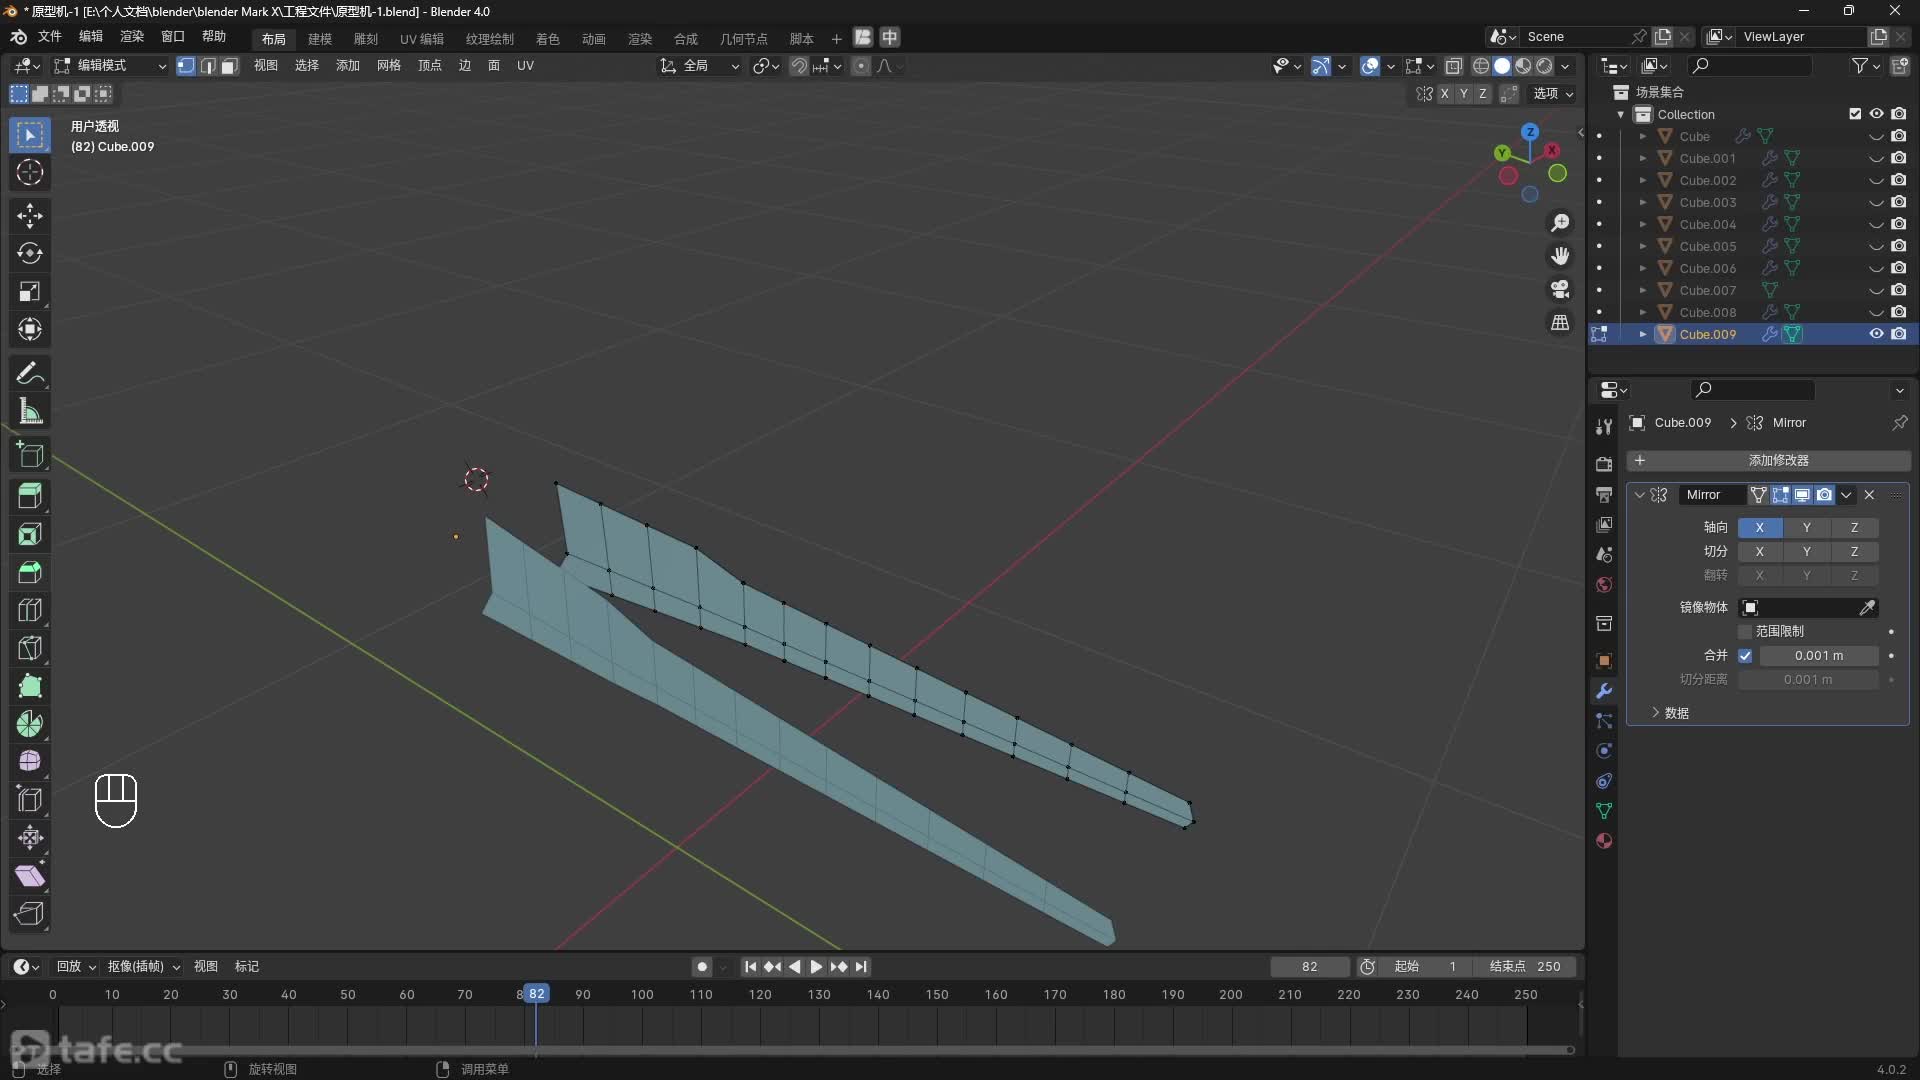Screen dimensions: 1920x1080
Task: Toggle the merge checkbox in Mirror modifier
Action: pos(1745,656)
